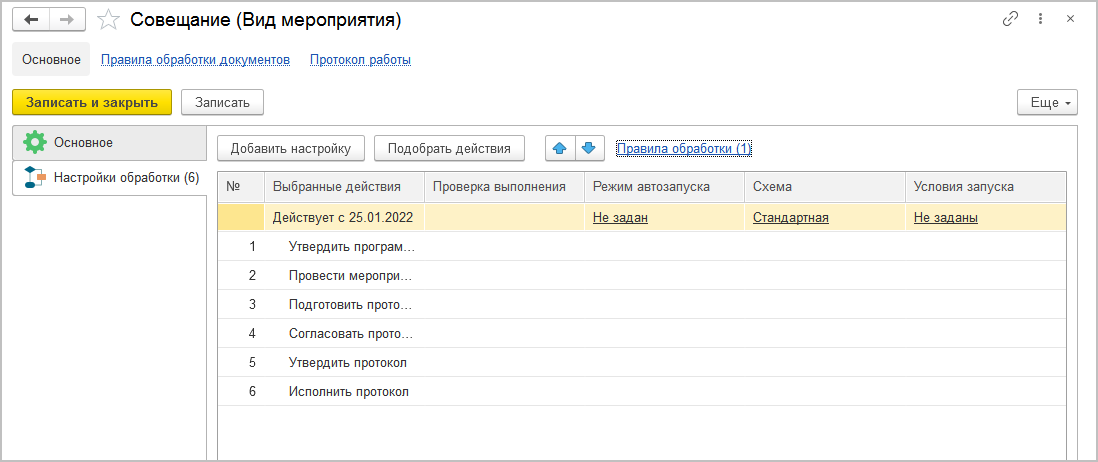Open Правила обработки документов section
Screen dimensions: 1098x462
tap(195, 59)
